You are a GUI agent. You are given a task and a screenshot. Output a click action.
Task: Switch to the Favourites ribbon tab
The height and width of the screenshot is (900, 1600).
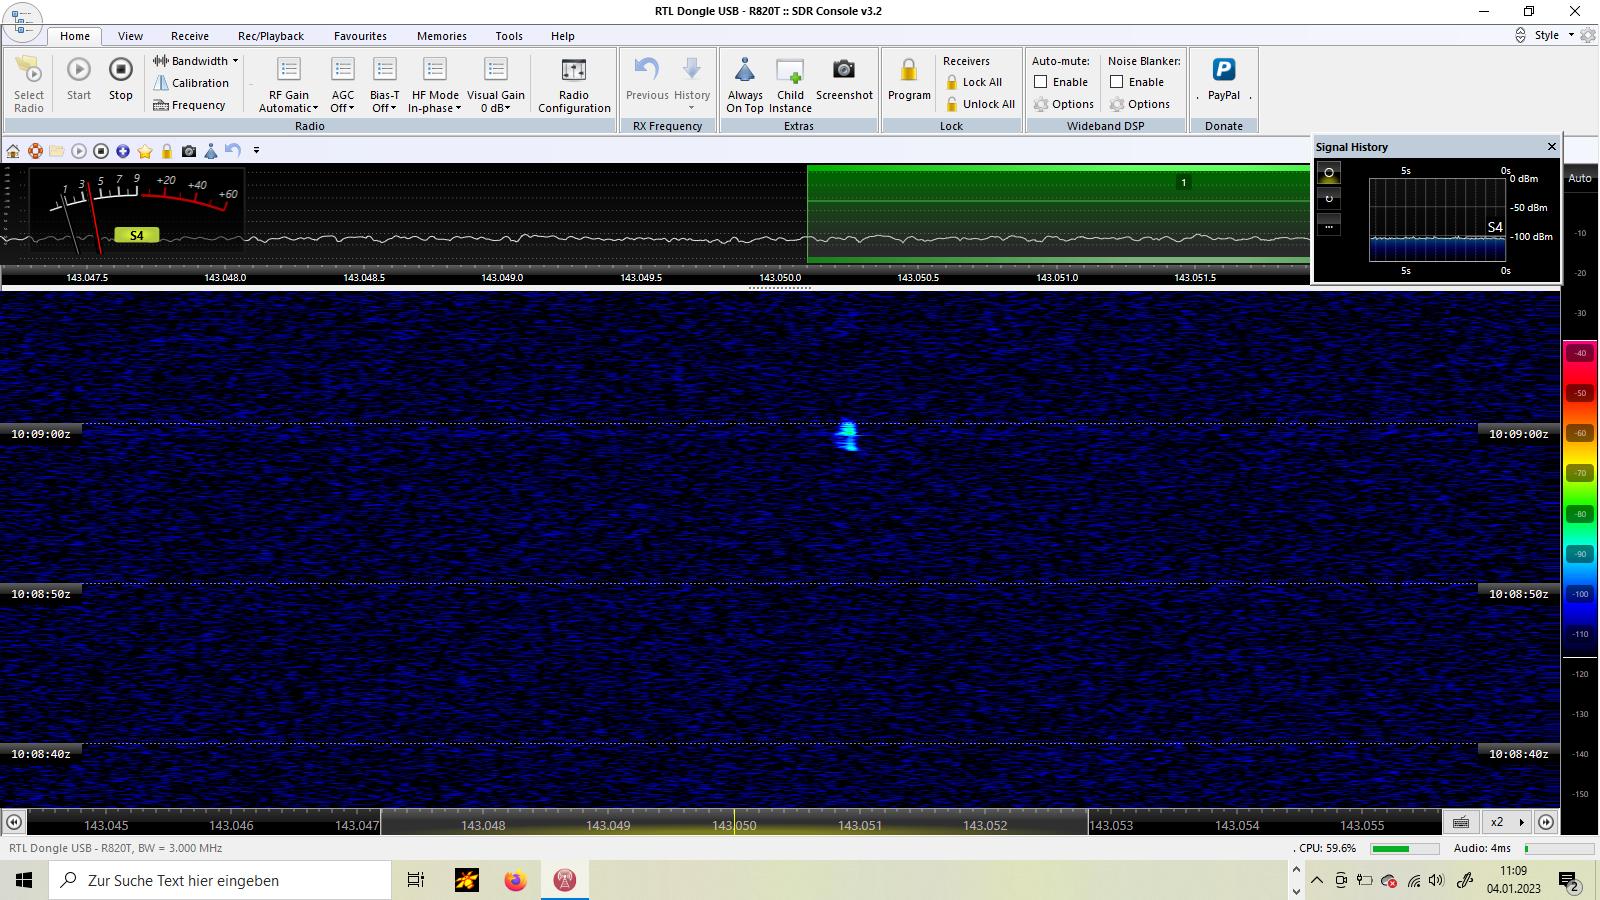(x=360, y=36)
